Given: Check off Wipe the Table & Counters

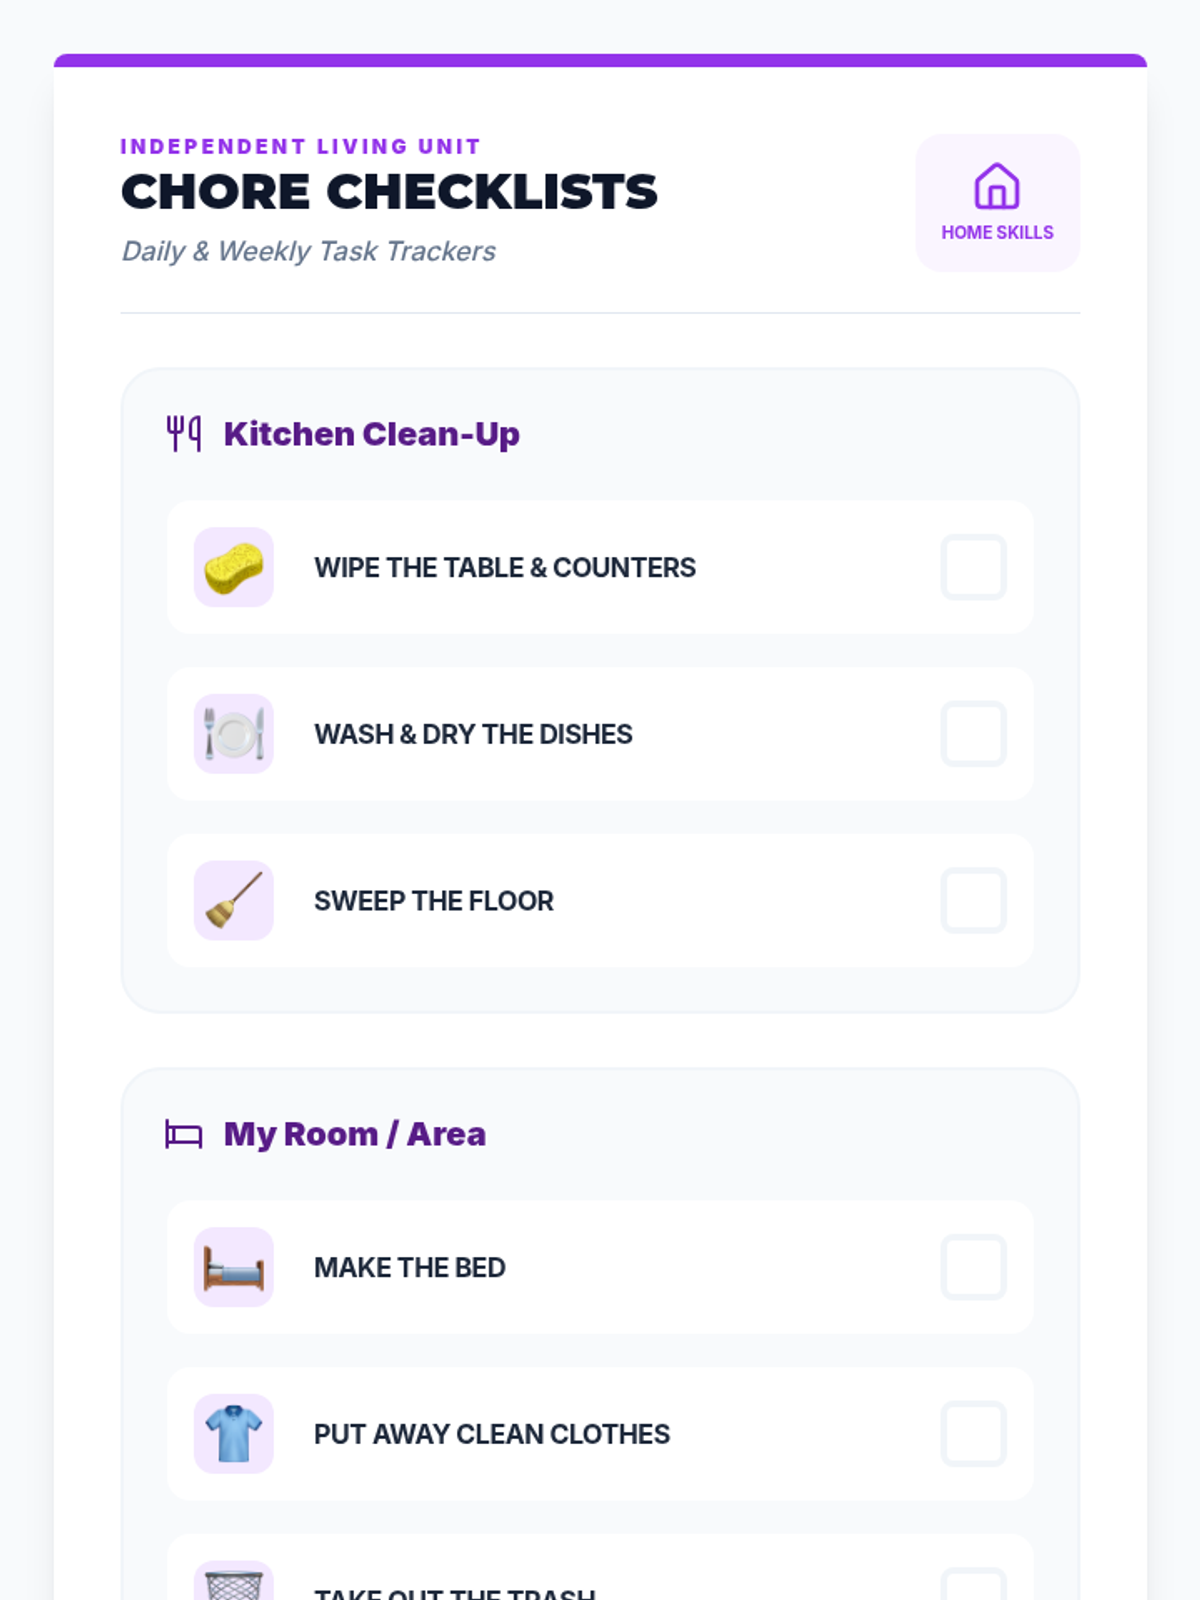Looking at the screenshot, I should pos(973,567).
